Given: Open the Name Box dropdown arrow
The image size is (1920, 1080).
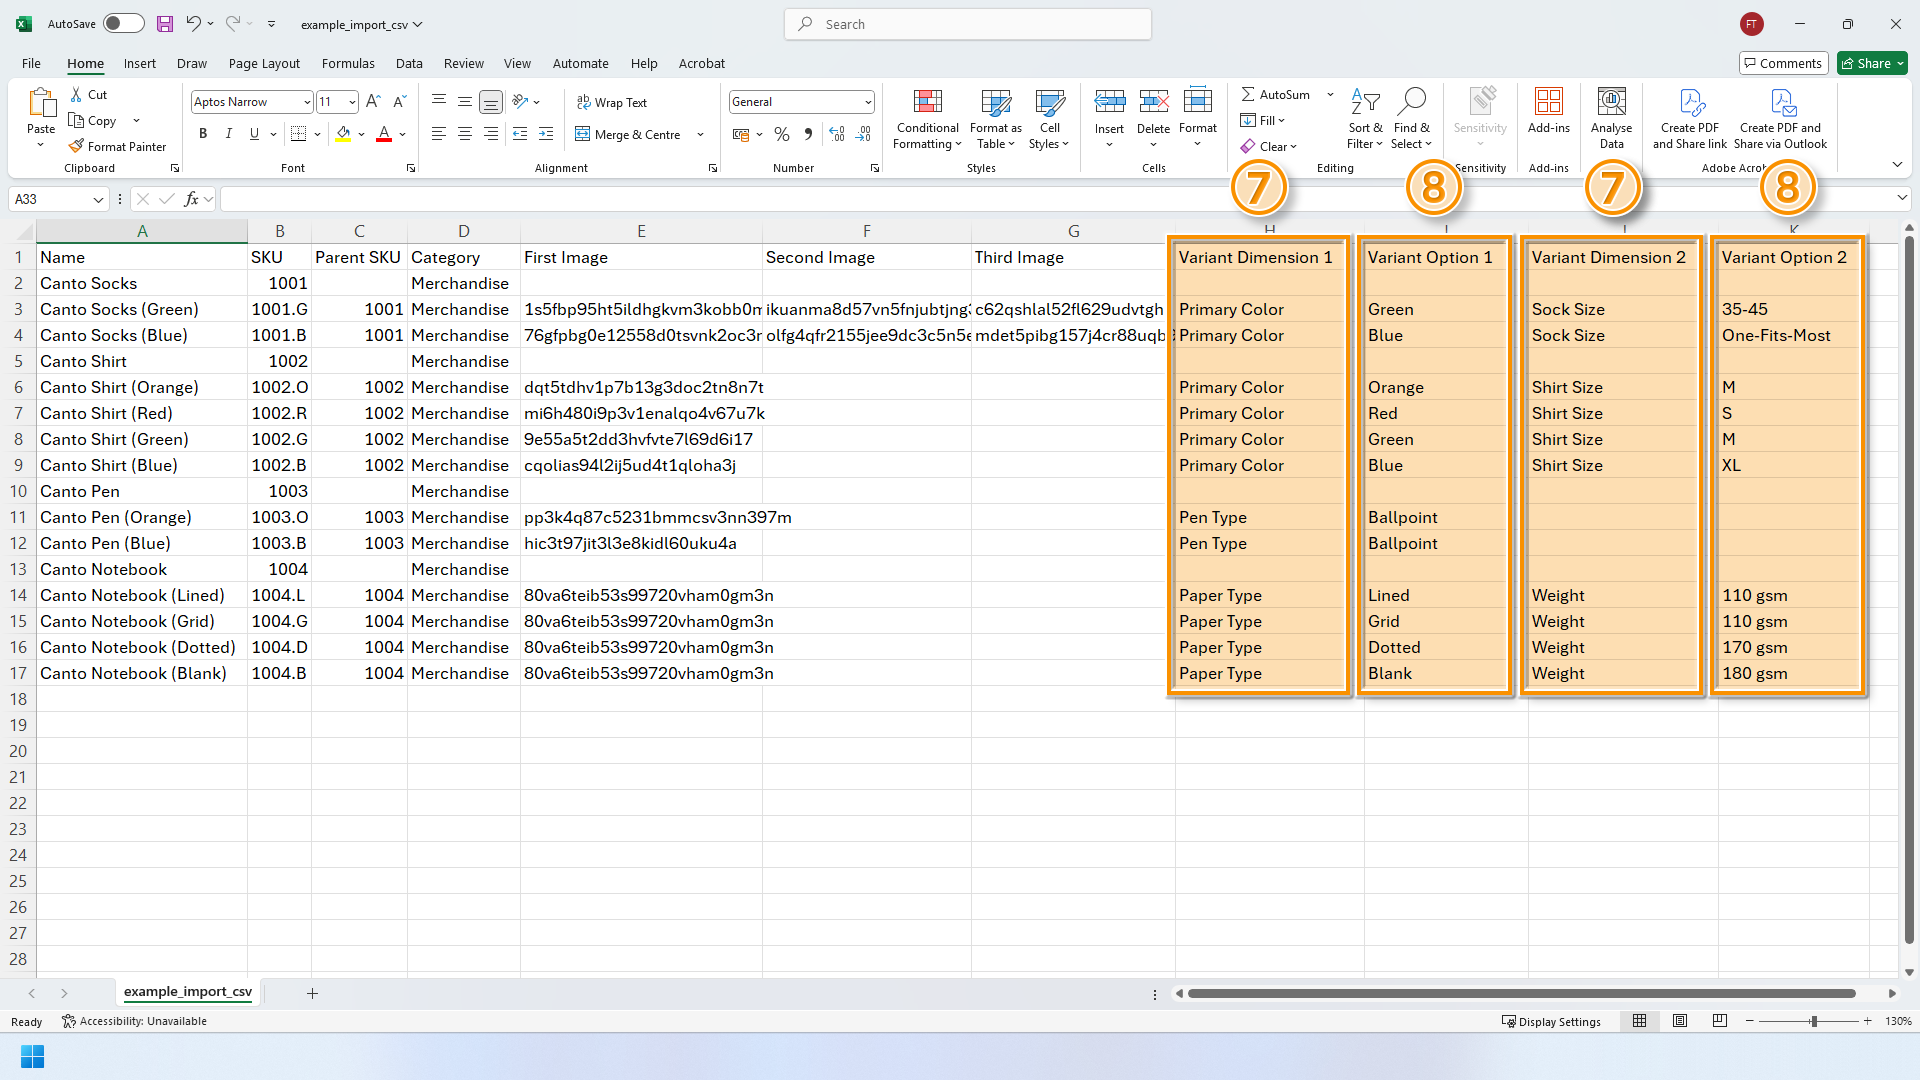Looking at the screenshot, I should click(x=98, y=199).
